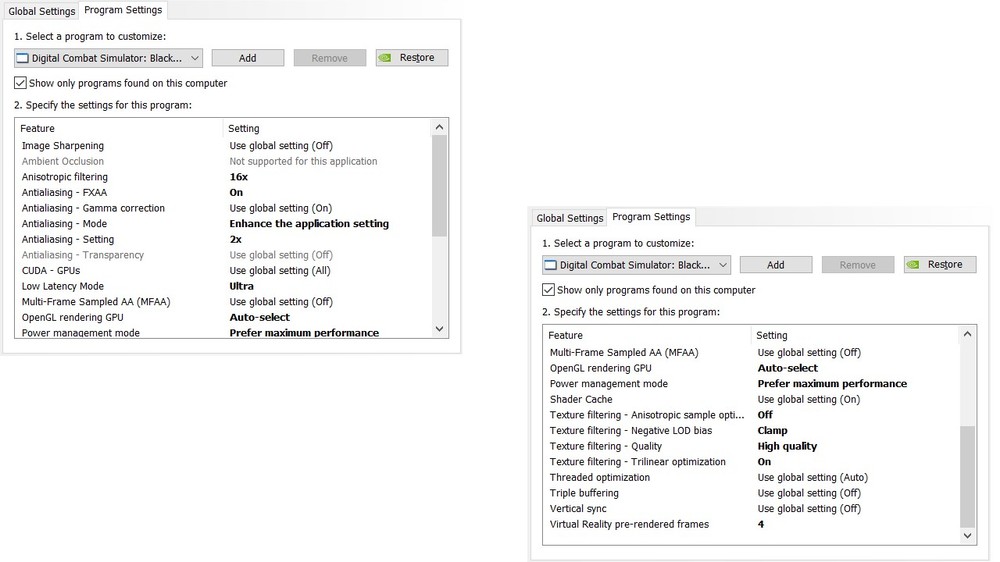Viewport: 1000px width, 562px height.
Task: Click the scroll-up arrow in the right panel's settings list
Action: pyautogui.click(x=967, y=335)
